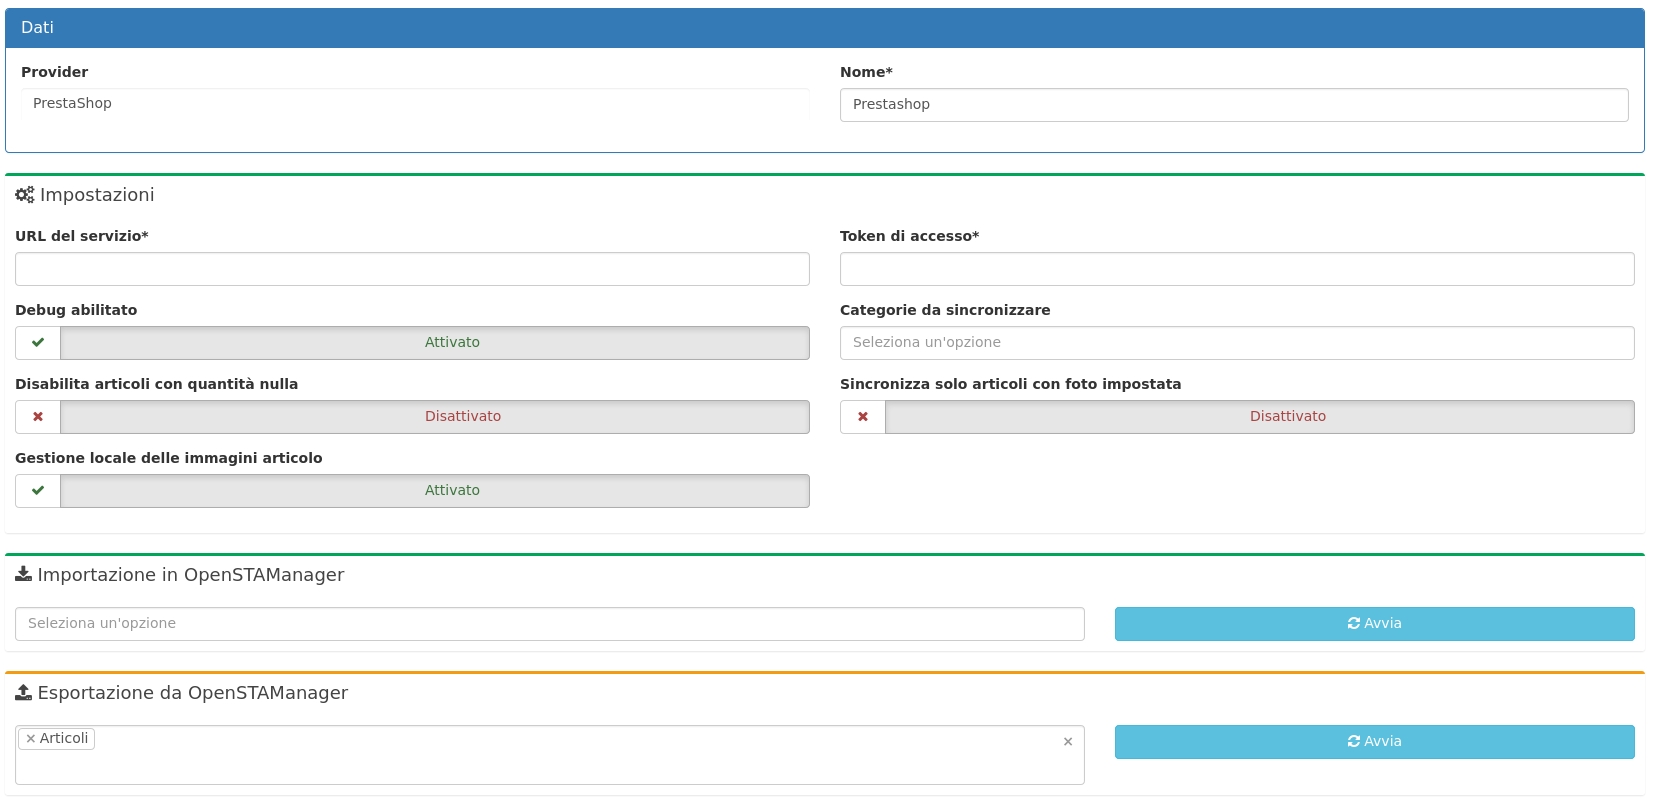Open the Categorie da sincronizzare dropdown
Viewport: 1653px width, 804px height.
coord(1236,343)
